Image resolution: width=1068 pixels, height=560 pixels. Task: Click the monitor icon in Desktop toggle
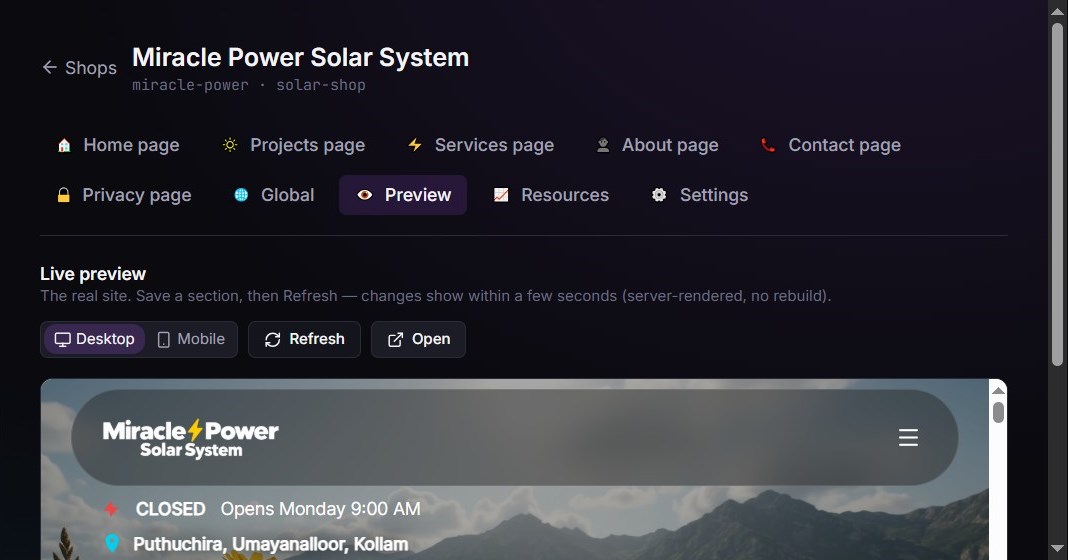[63, 339]
